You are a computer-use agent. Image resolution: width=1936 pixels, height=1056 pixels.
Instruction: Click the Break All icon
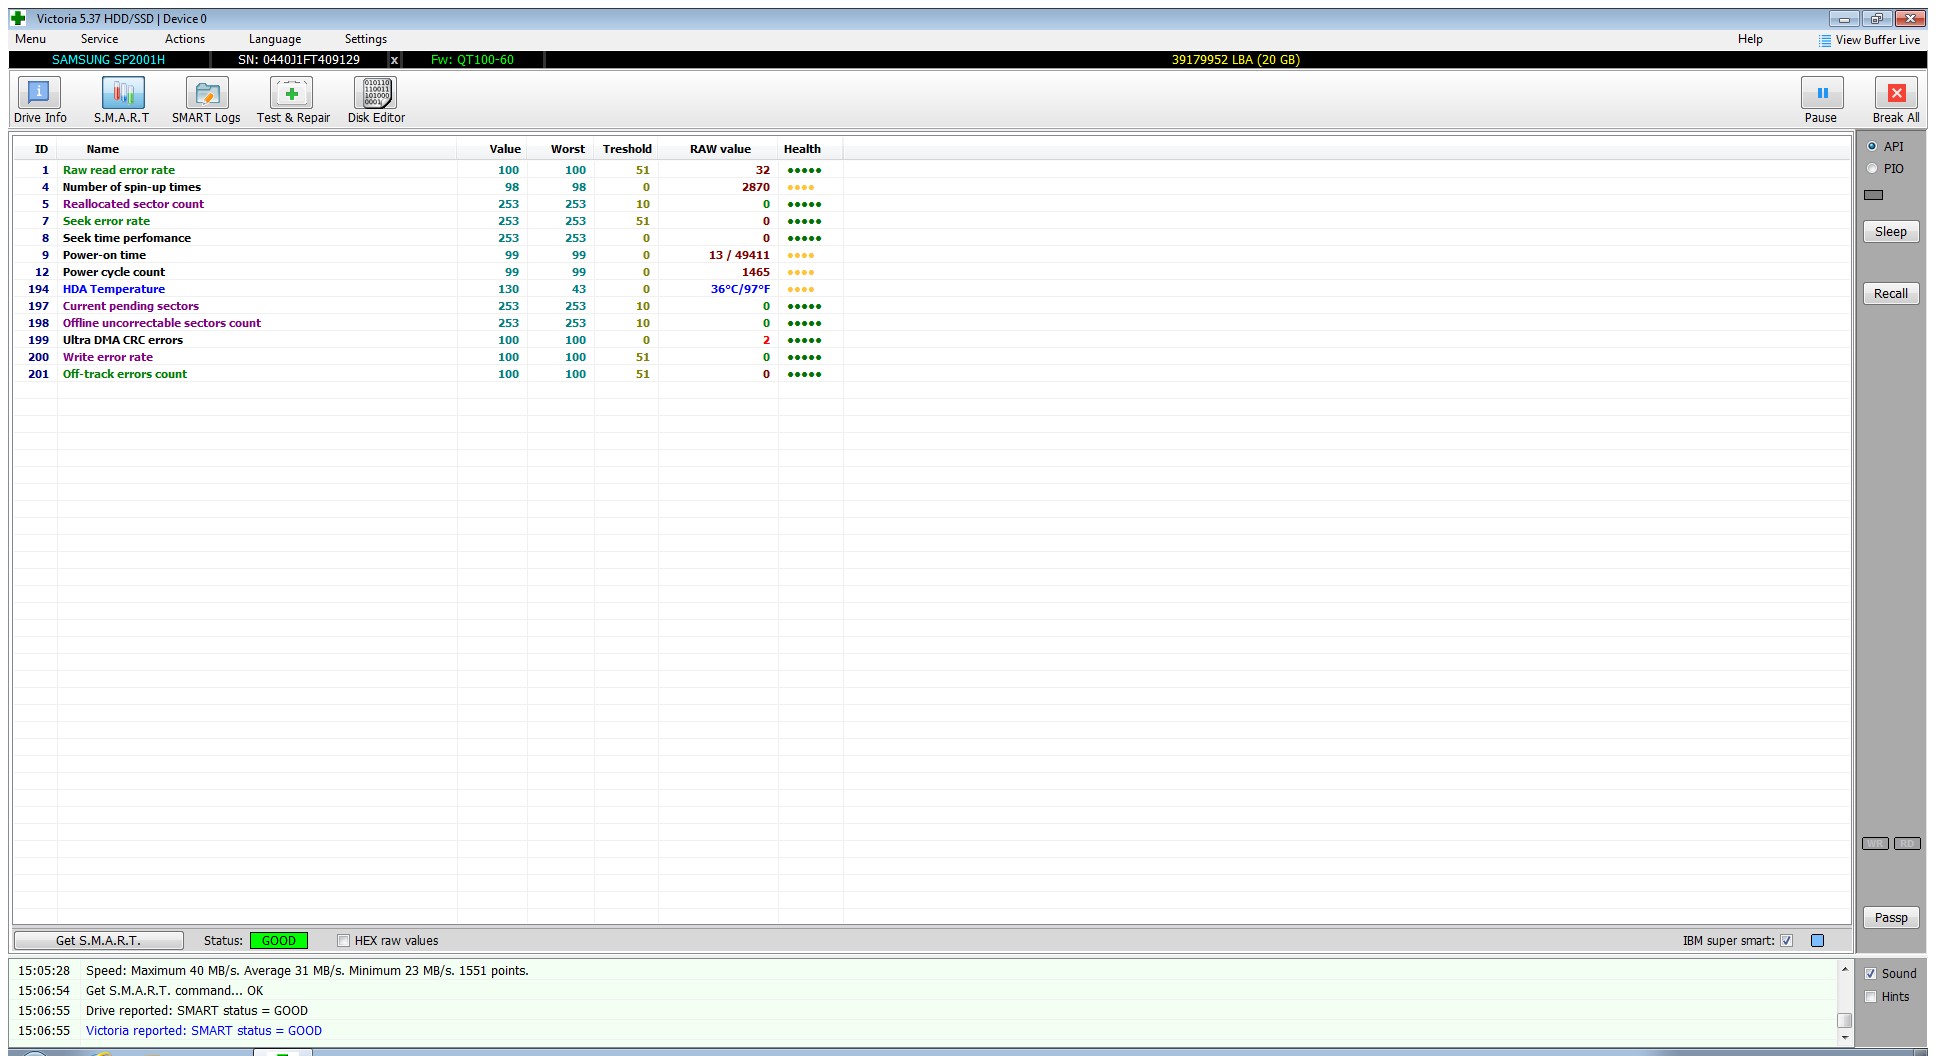[1896, 93]
